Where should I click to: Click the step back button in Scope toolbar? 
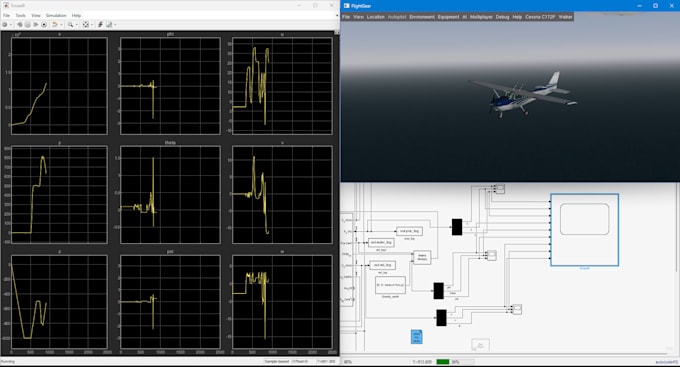[x=20, y=25]
